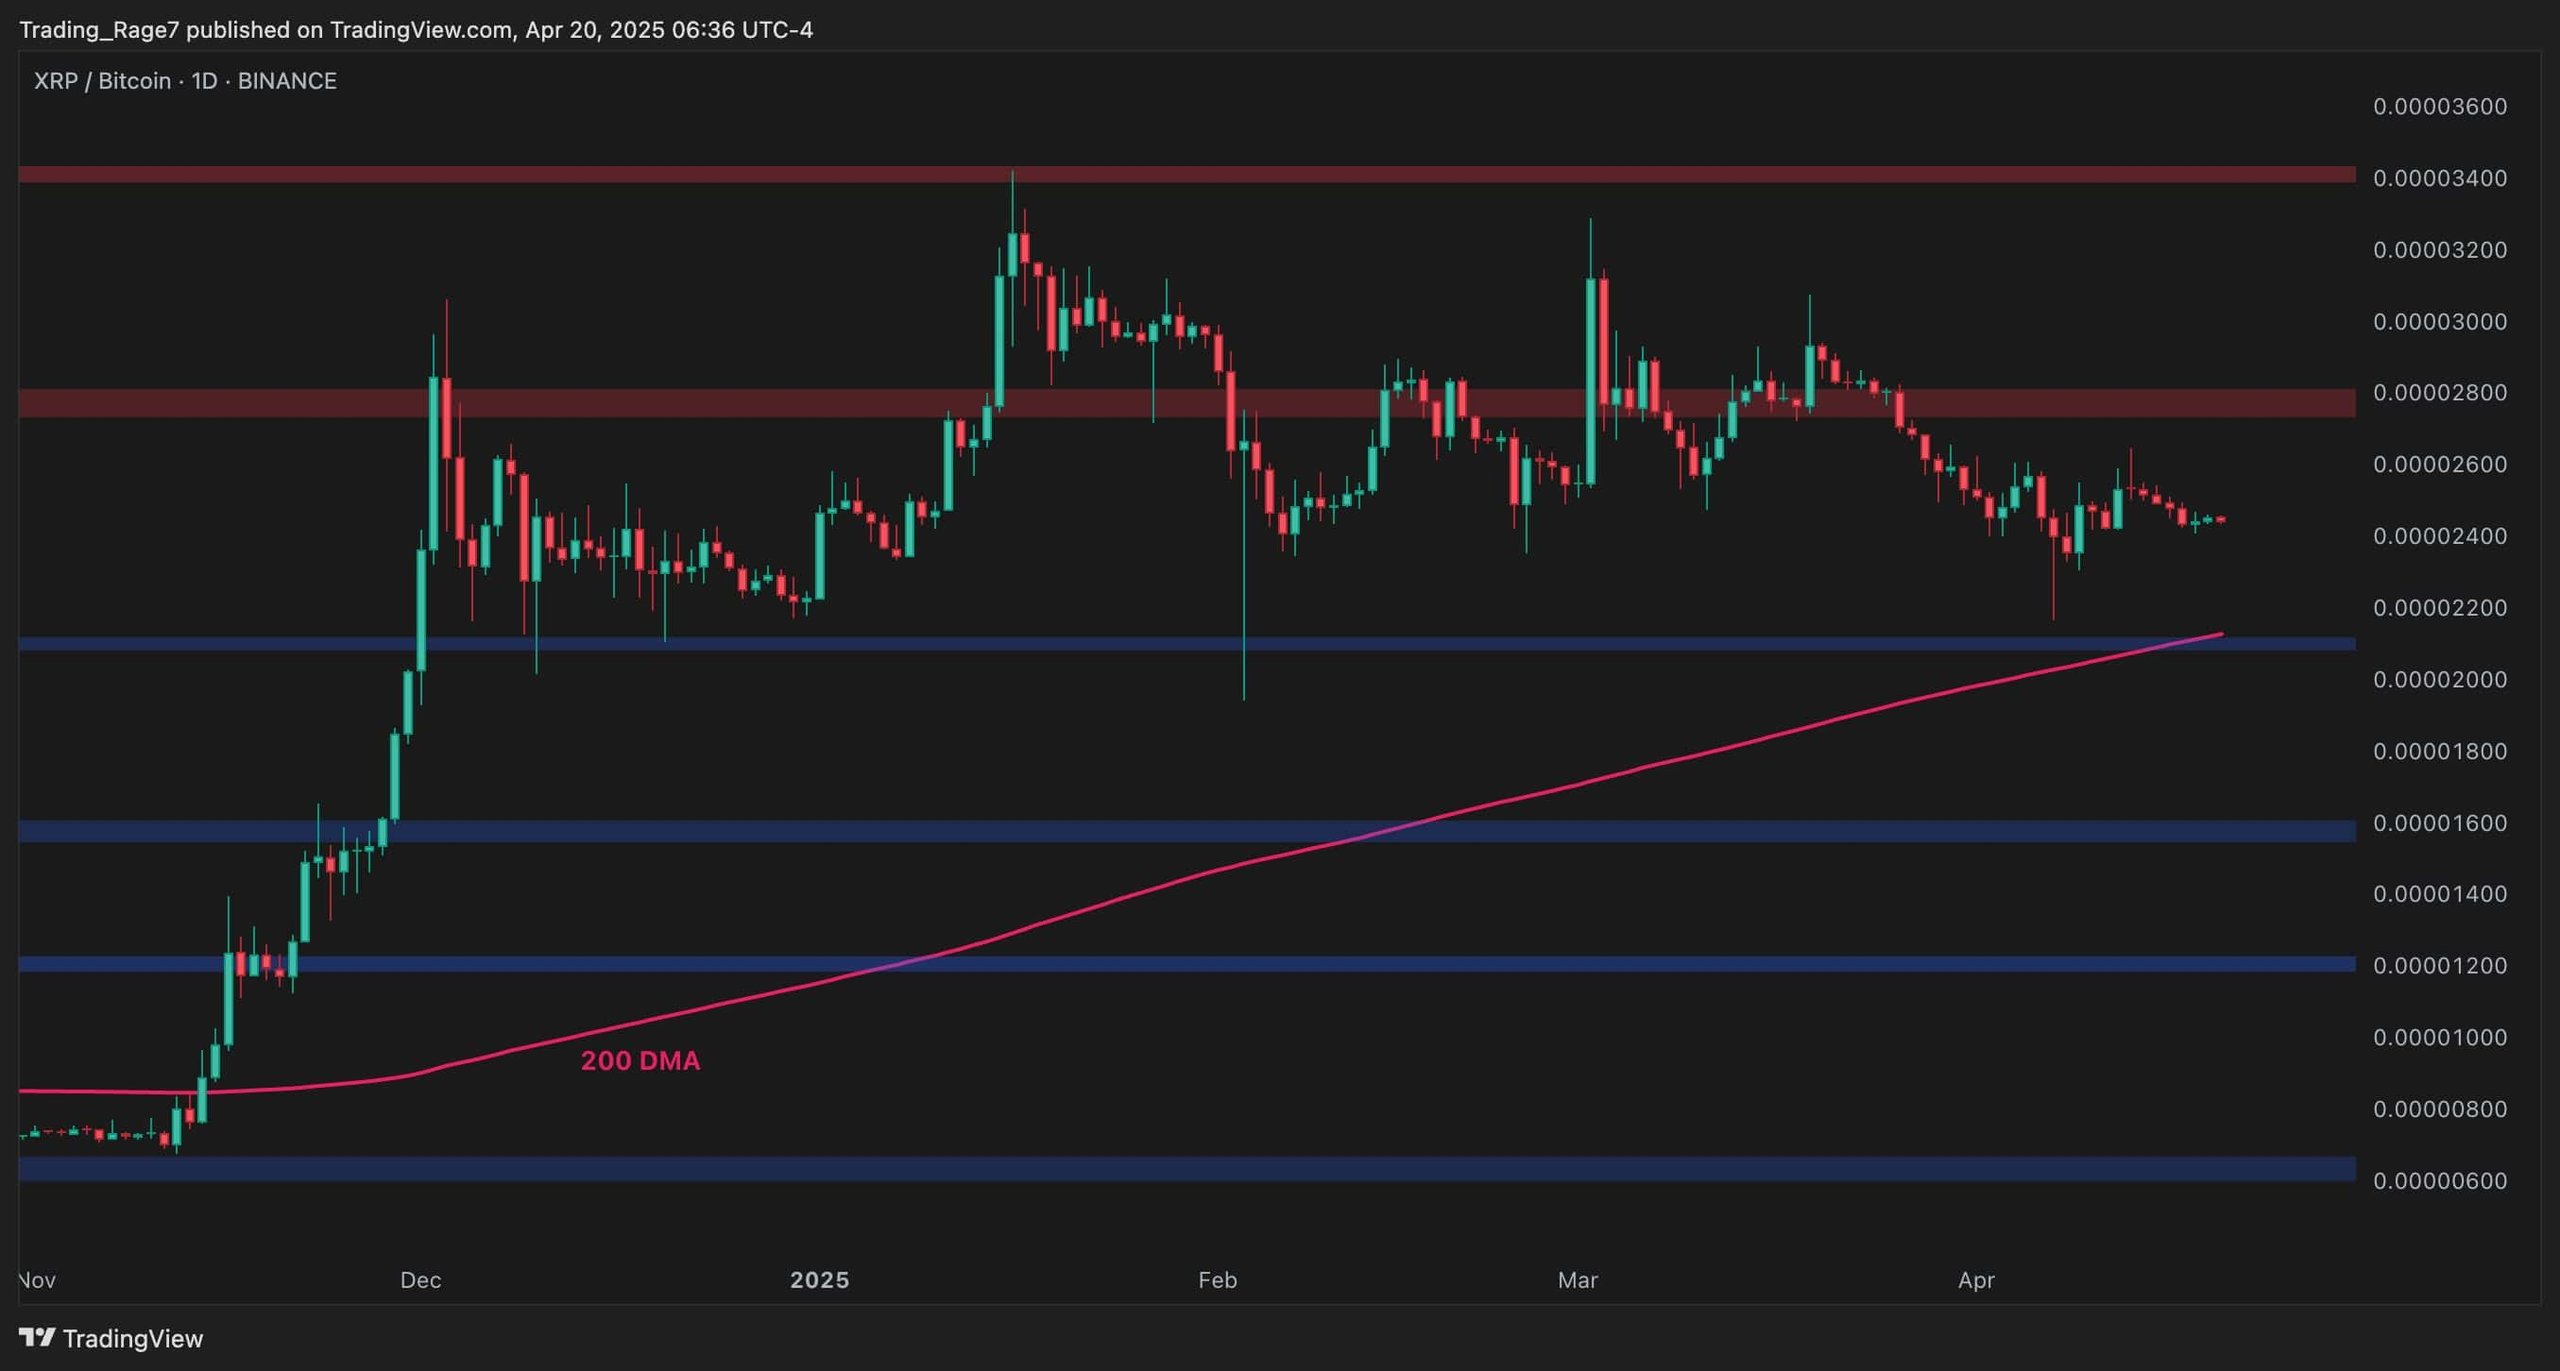Screen dimensions: 2560x1371
Task: Open Trading_Rage7 publisher link
Action: coord(100,30)
